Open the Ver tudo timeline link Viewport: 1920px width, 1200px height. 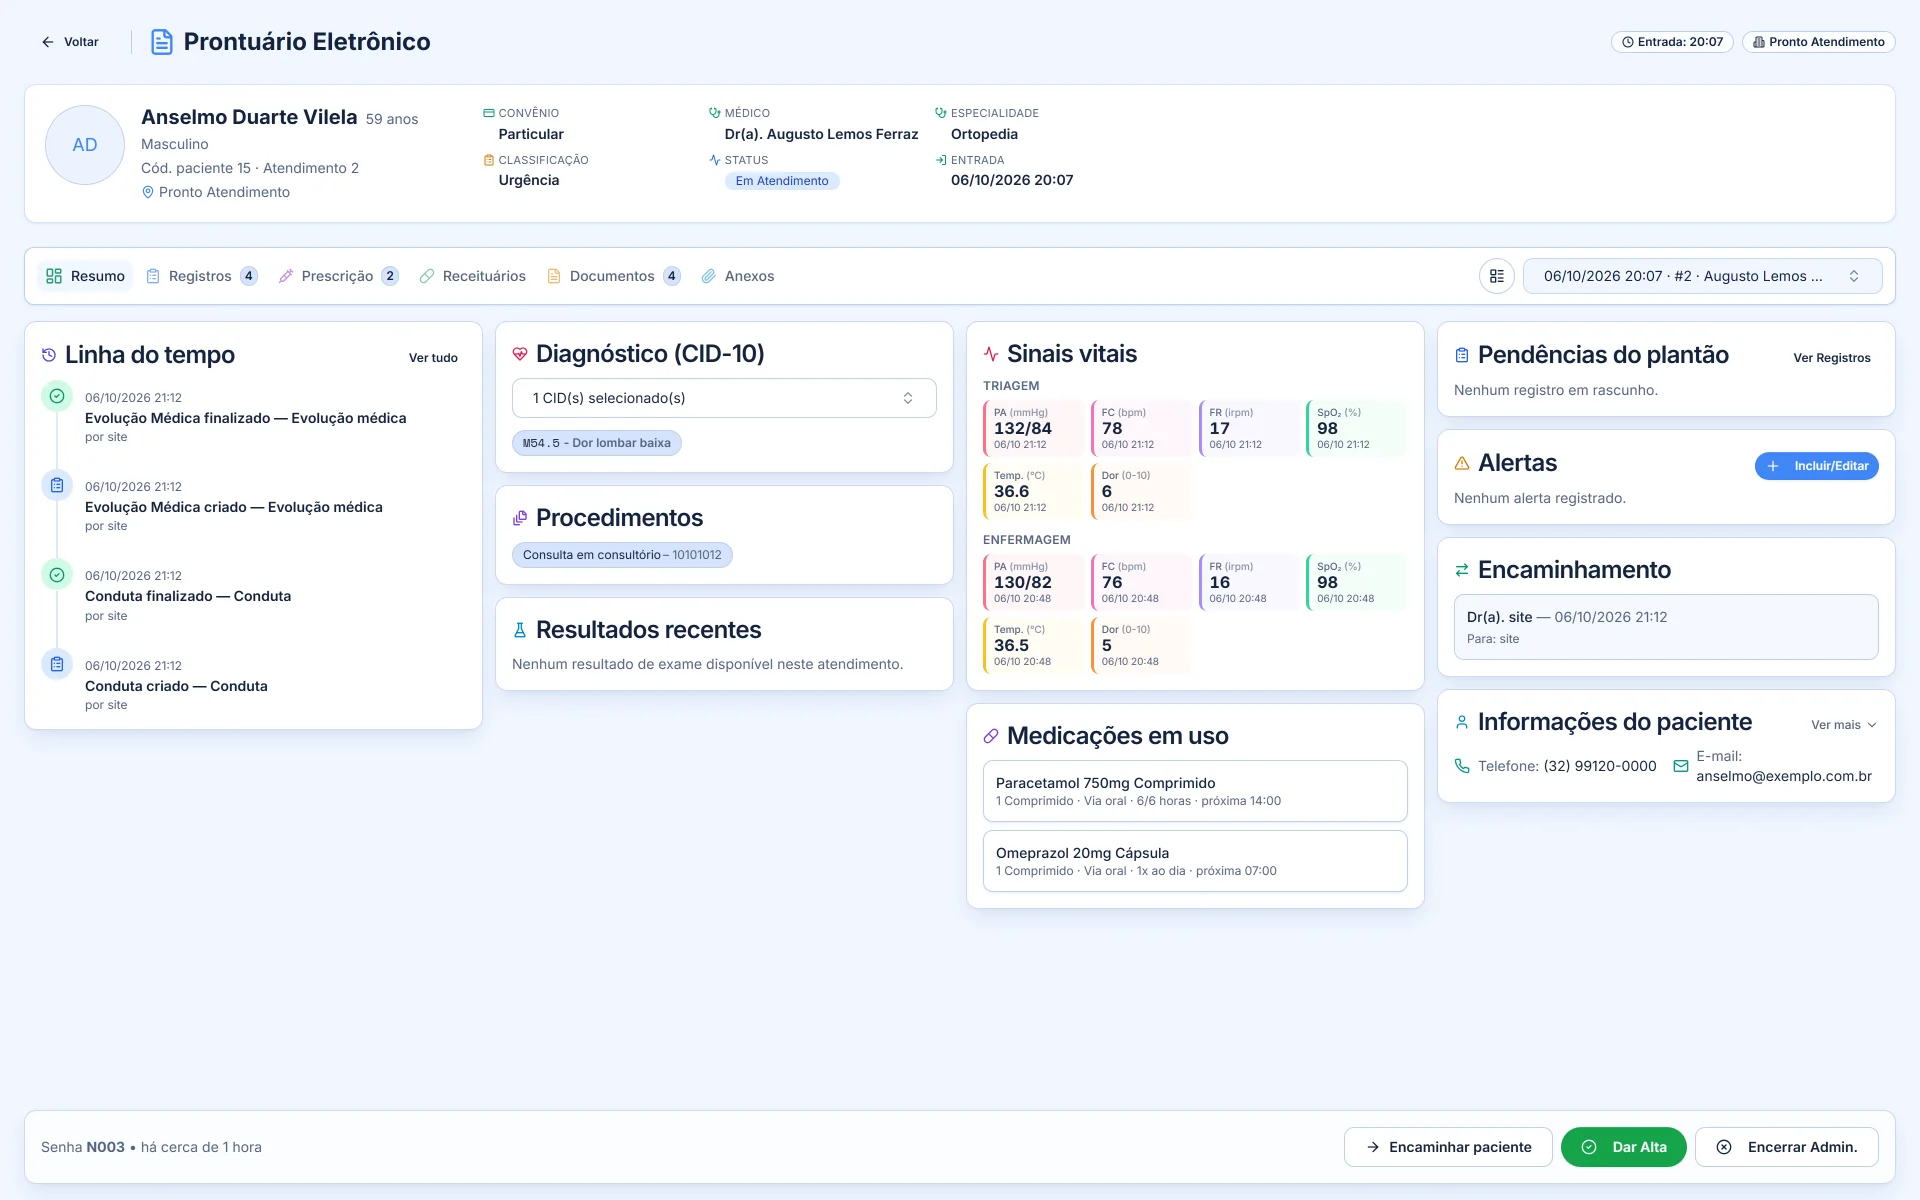[433, 358]
